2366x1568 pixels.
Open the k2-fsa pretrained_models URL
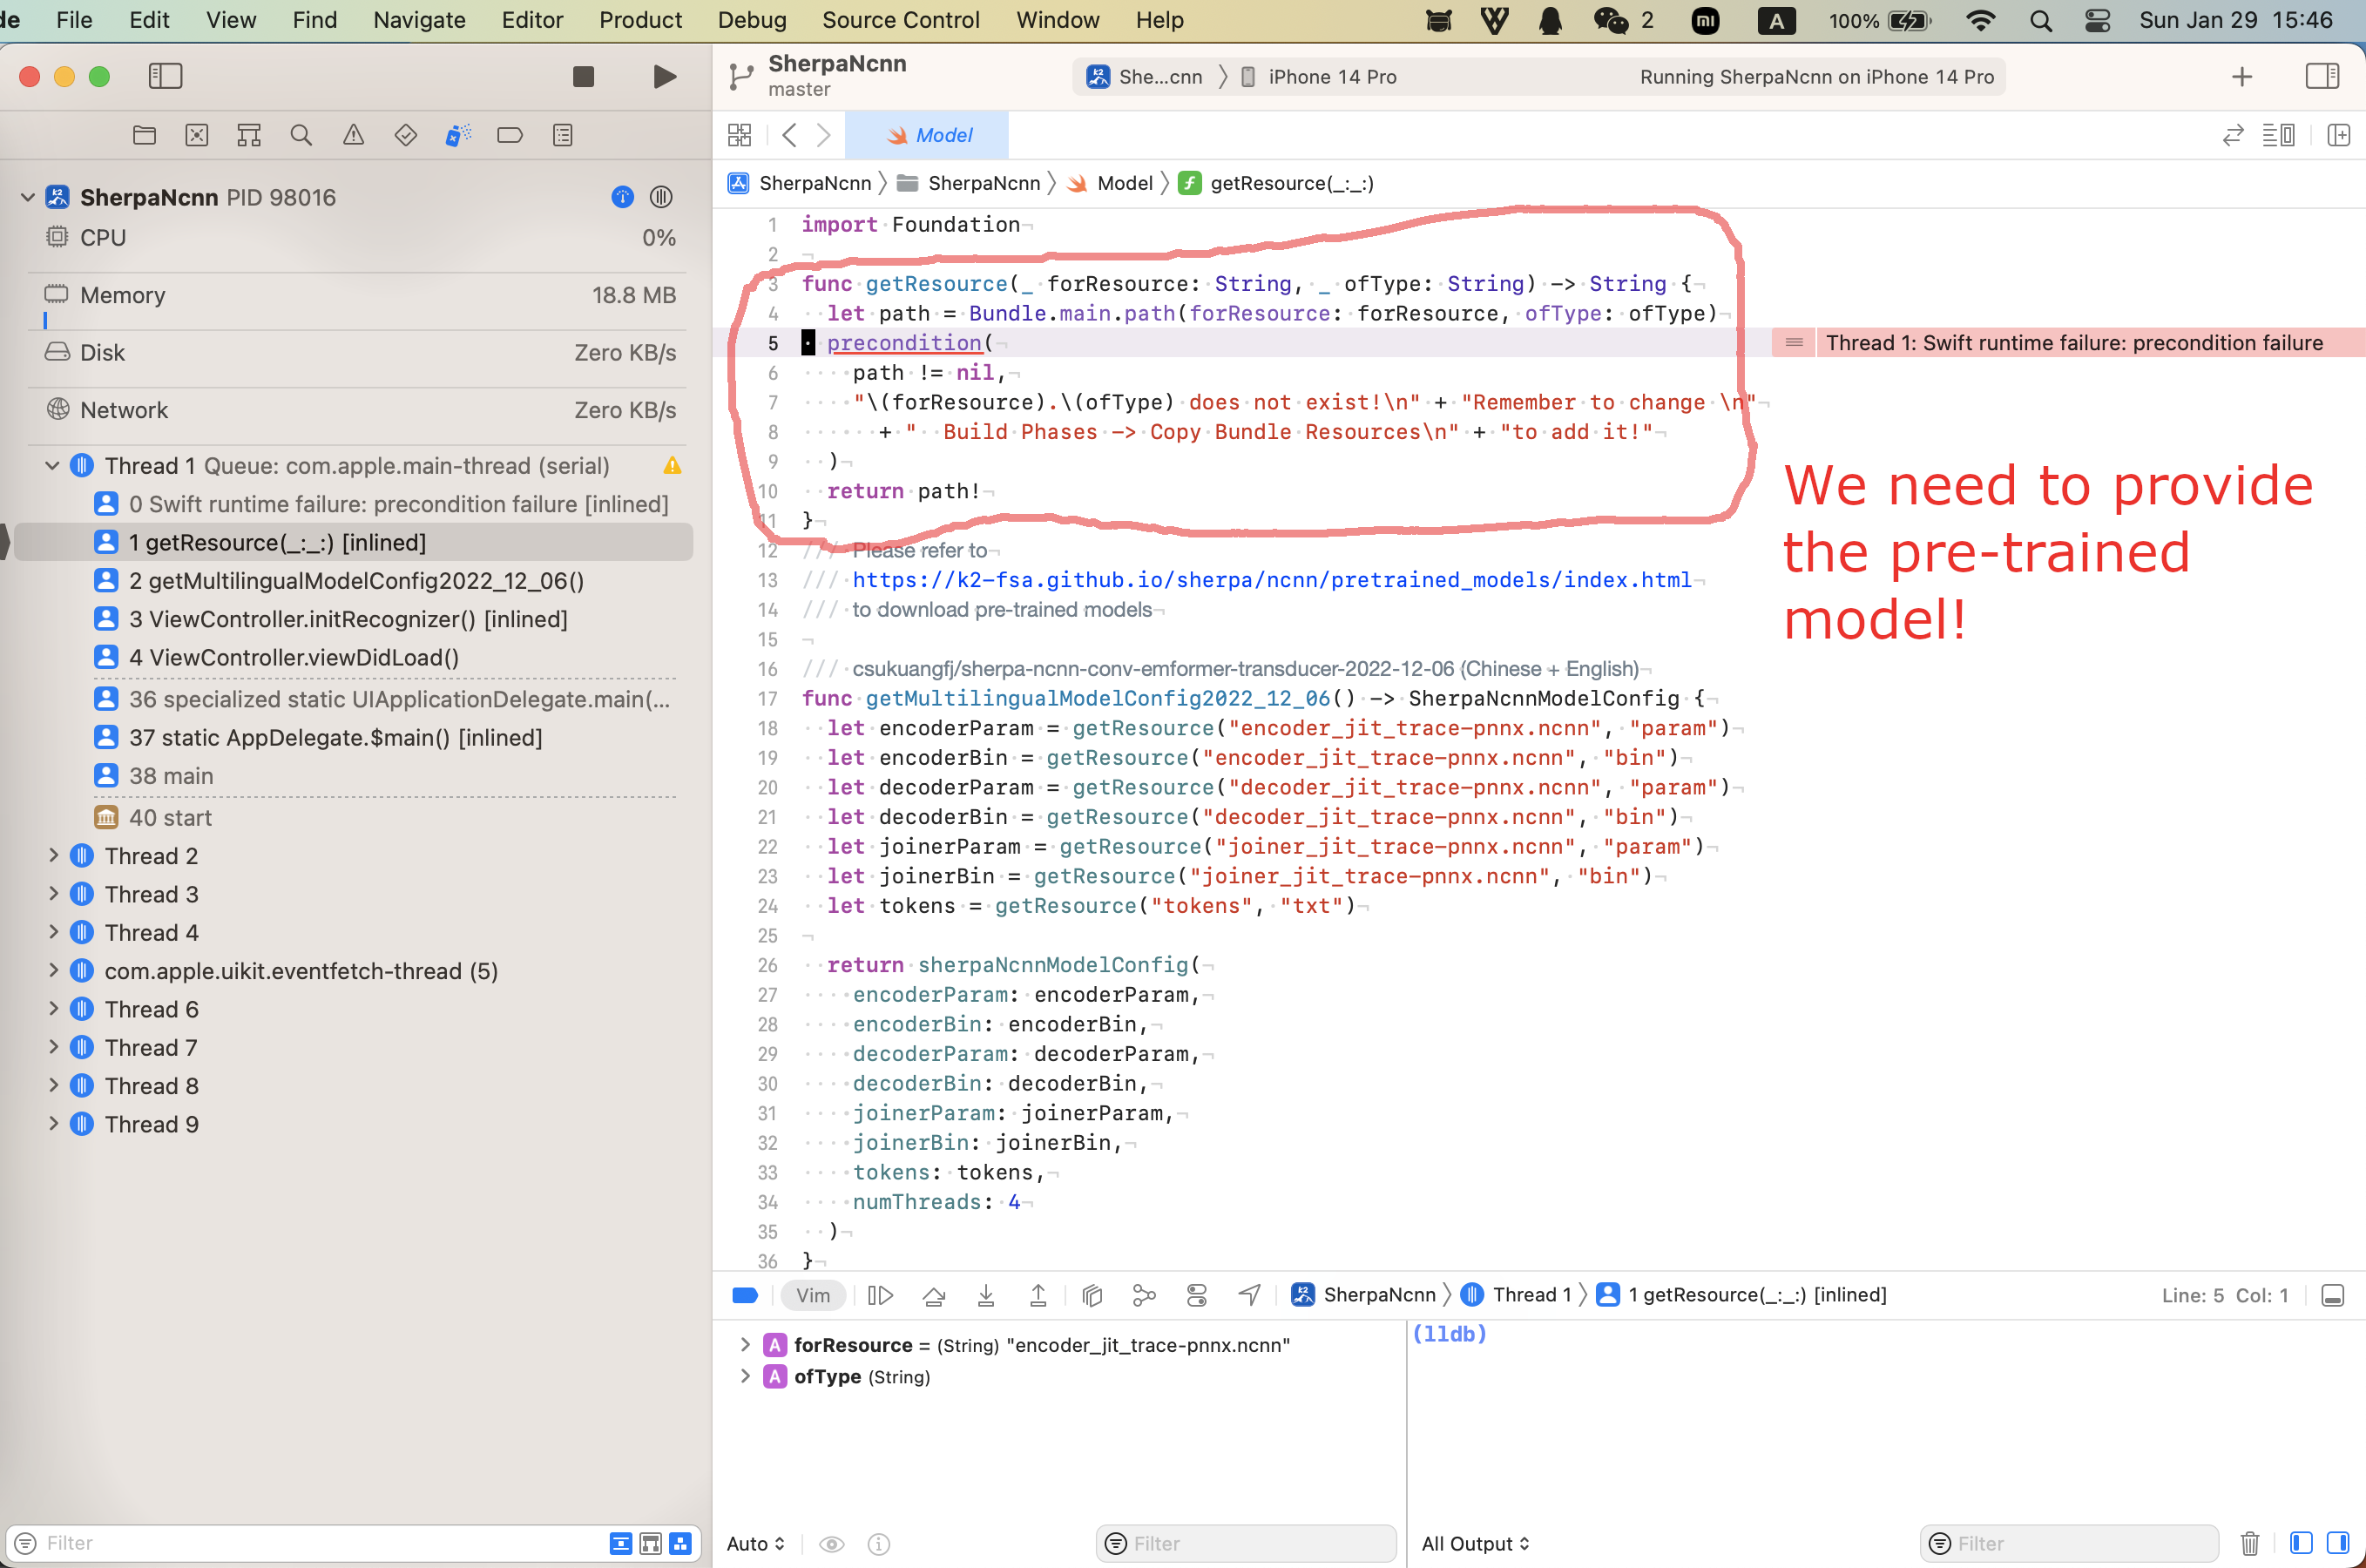1271,580
